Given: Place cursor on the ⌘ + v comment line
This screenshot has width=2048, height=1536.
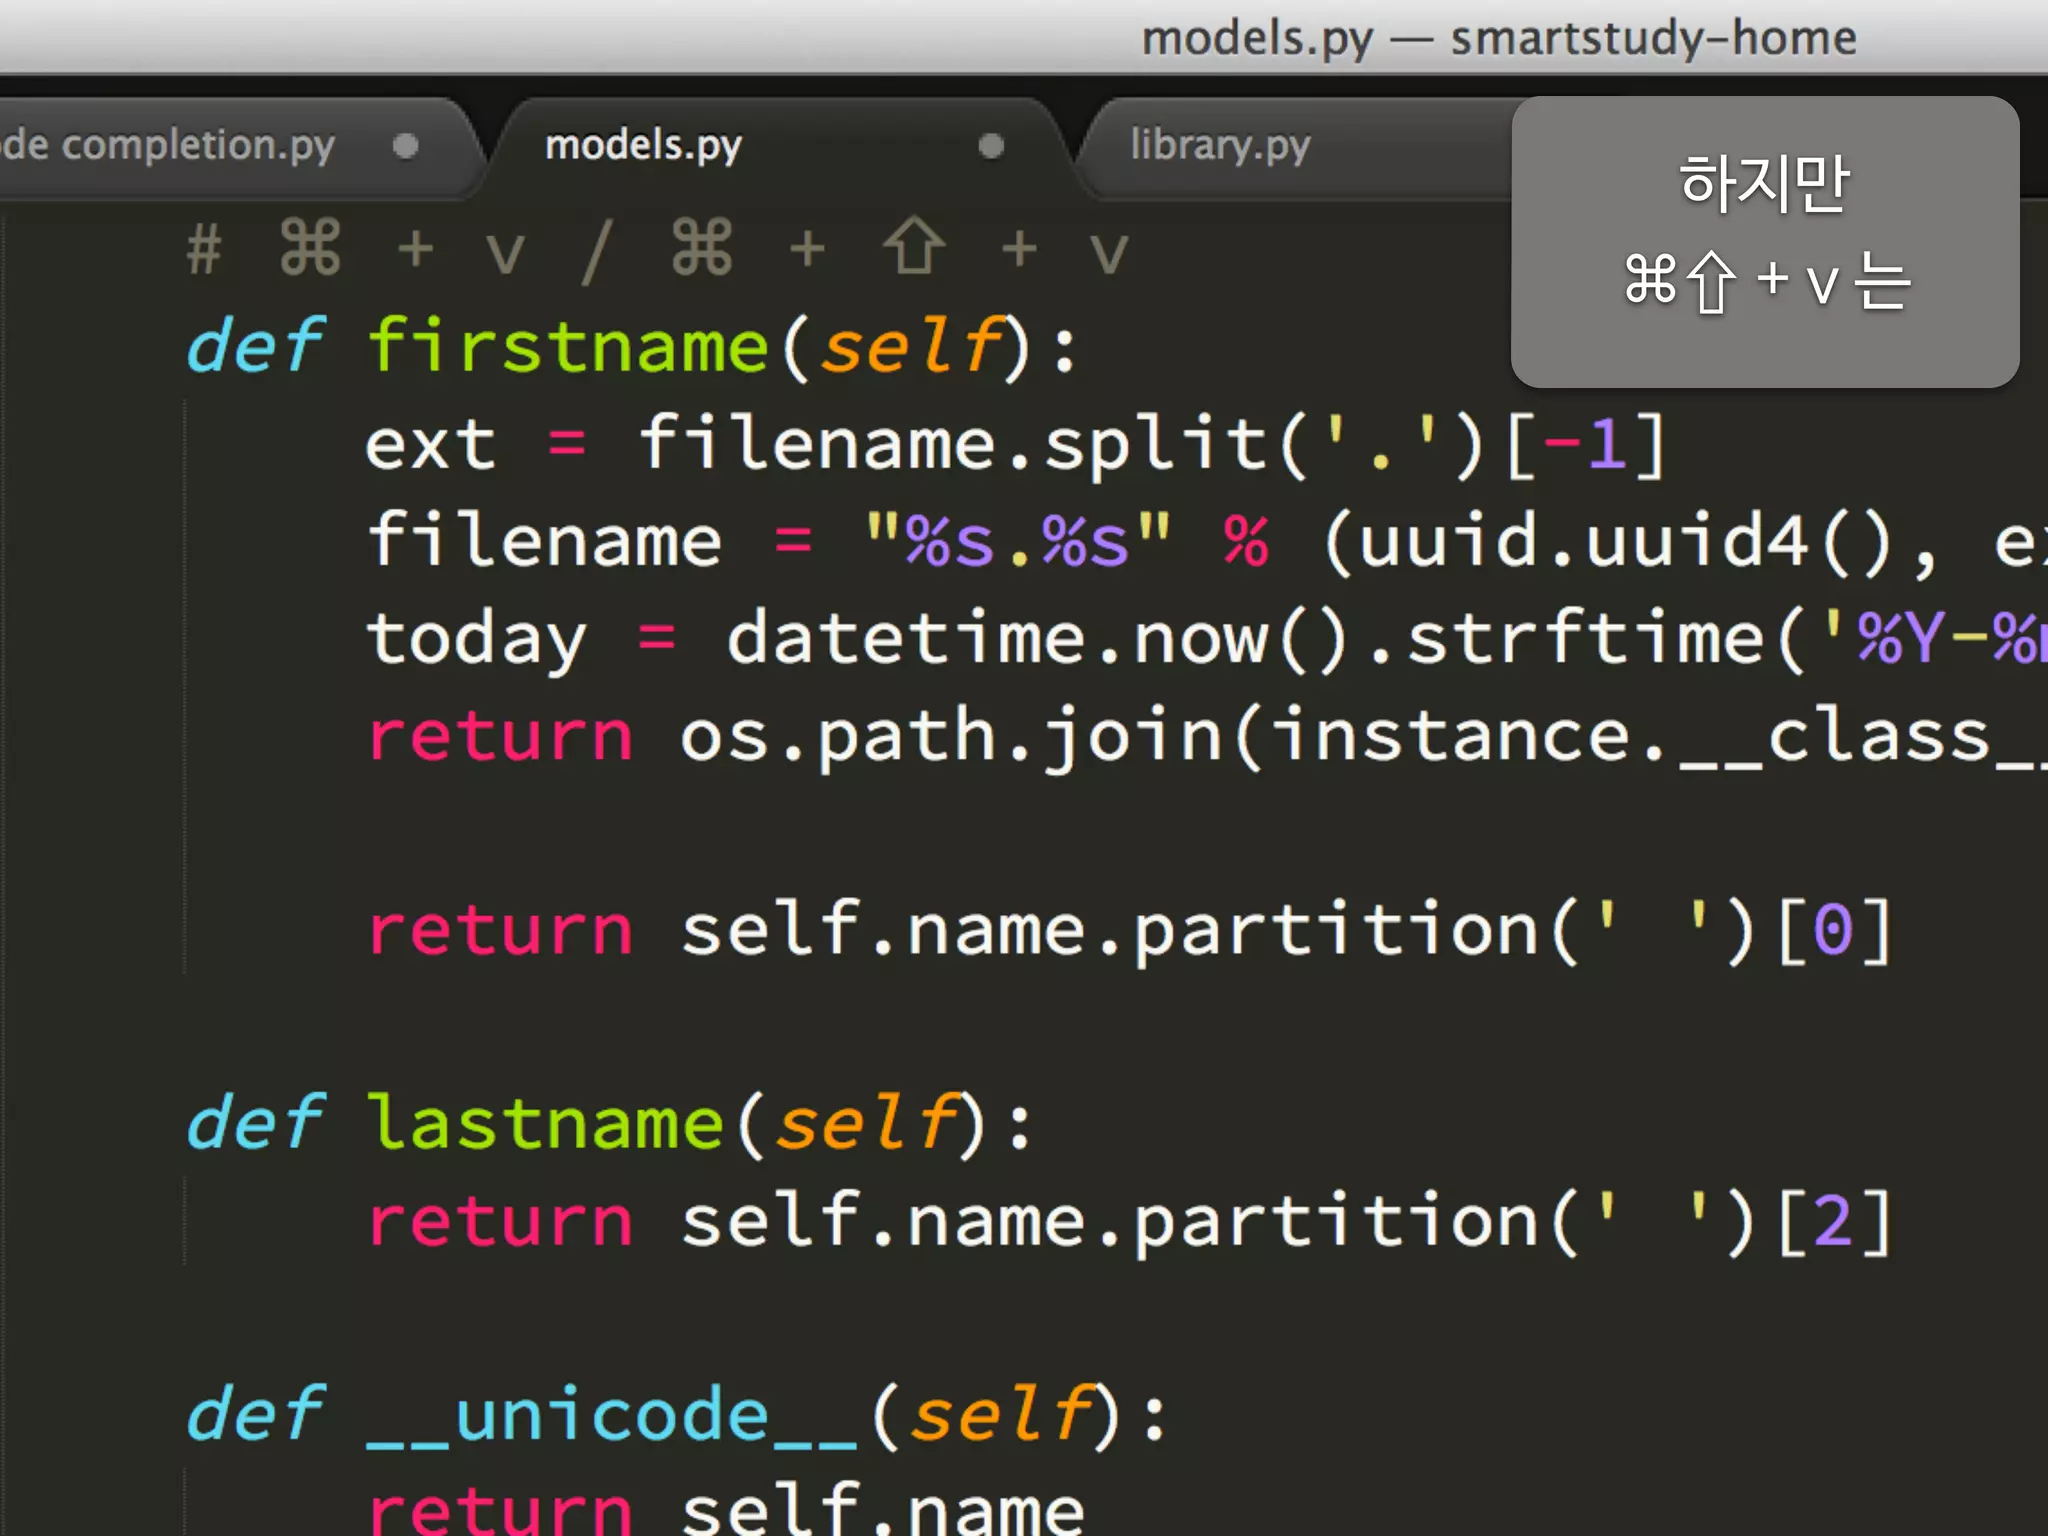Looking at the screenshot, I should point(657,248).
